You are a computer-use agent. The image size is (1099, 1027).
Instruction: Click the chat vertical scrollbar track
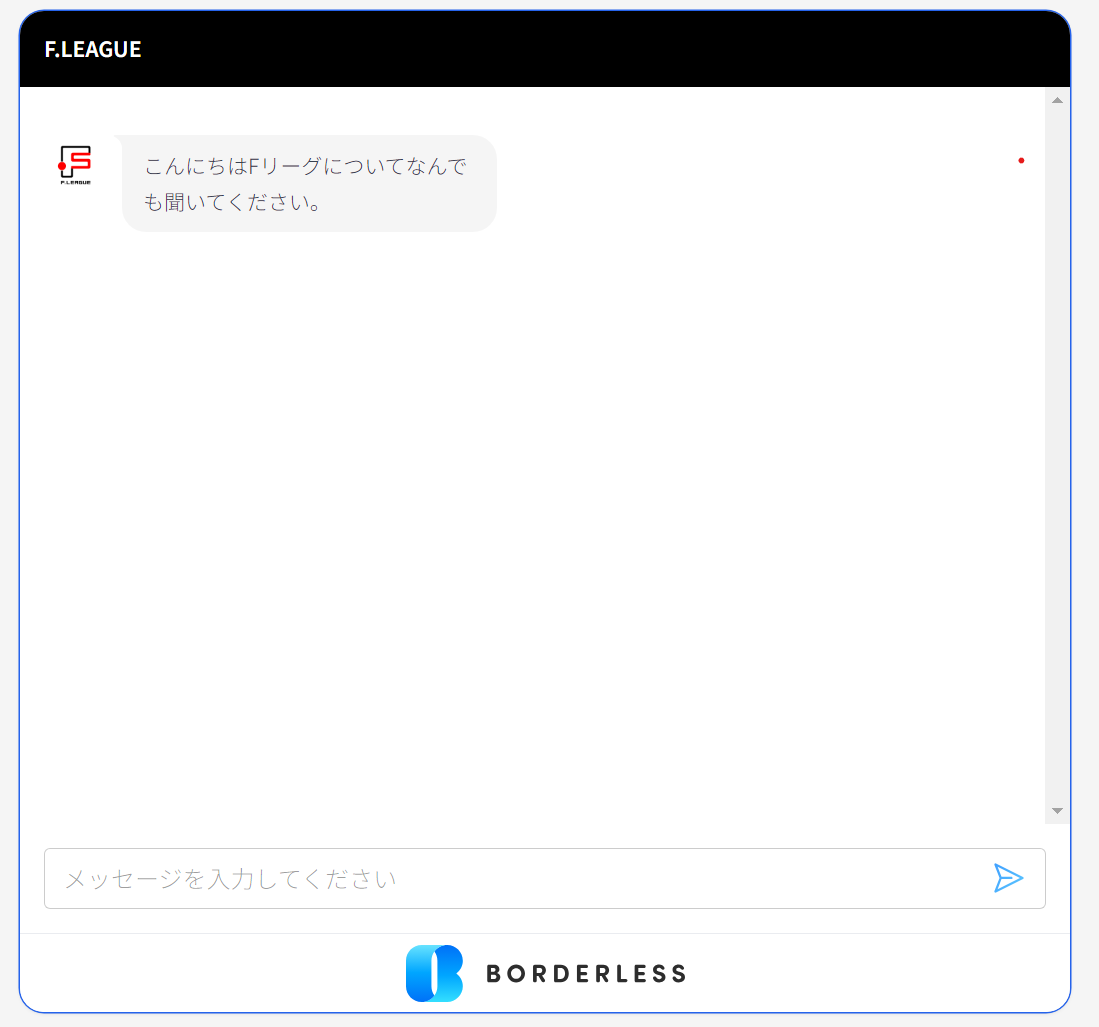1057,450
